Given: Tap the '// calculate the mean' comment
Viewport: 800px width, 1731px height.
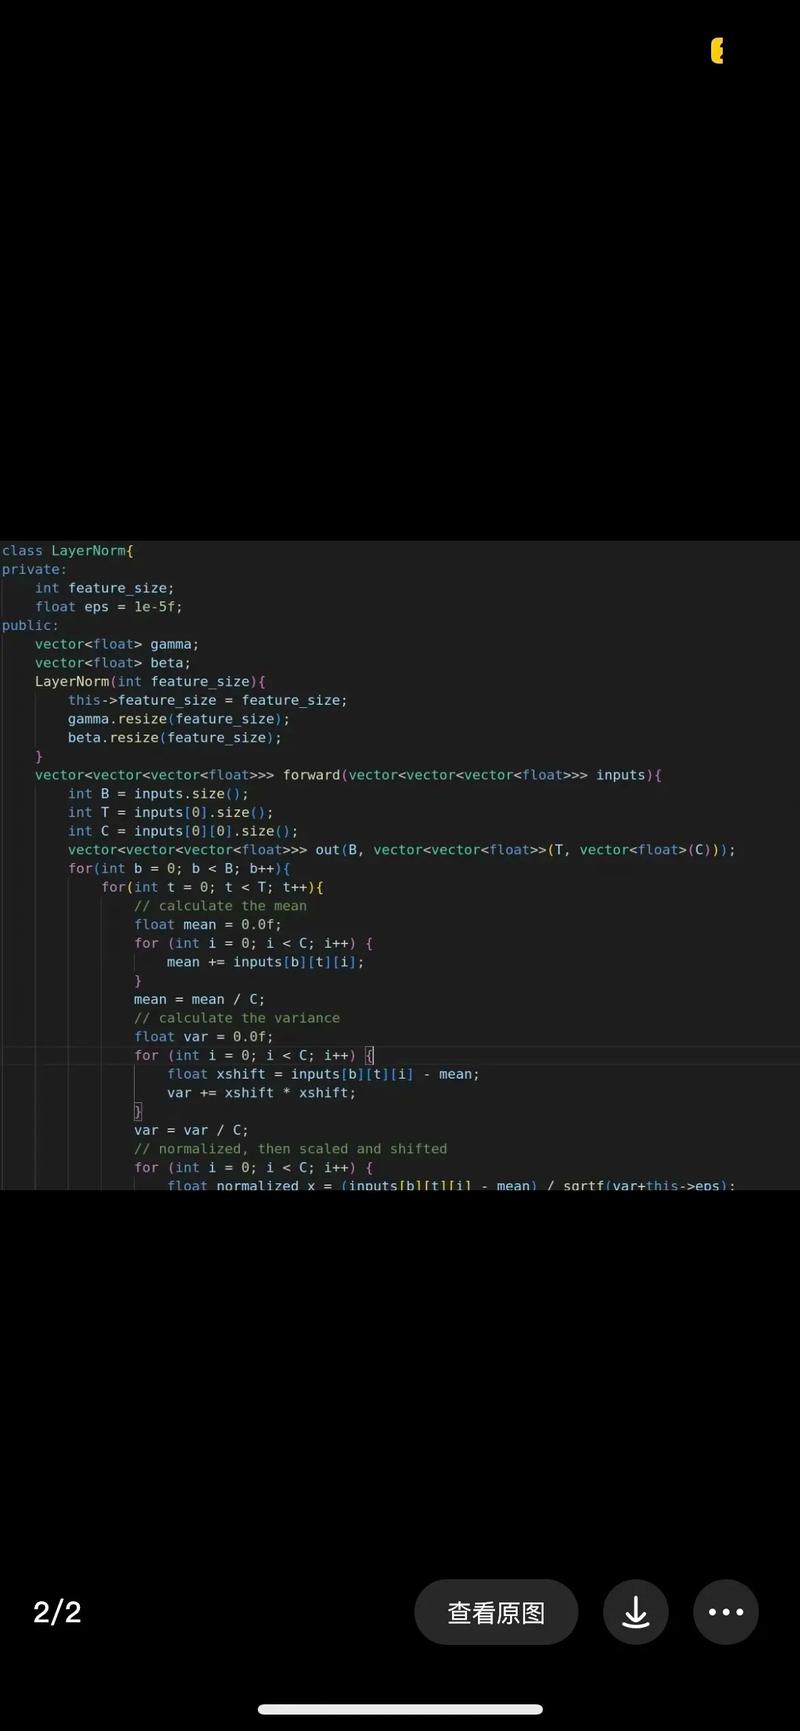Looking at the screenshot, I should click(x=220, y=906).
